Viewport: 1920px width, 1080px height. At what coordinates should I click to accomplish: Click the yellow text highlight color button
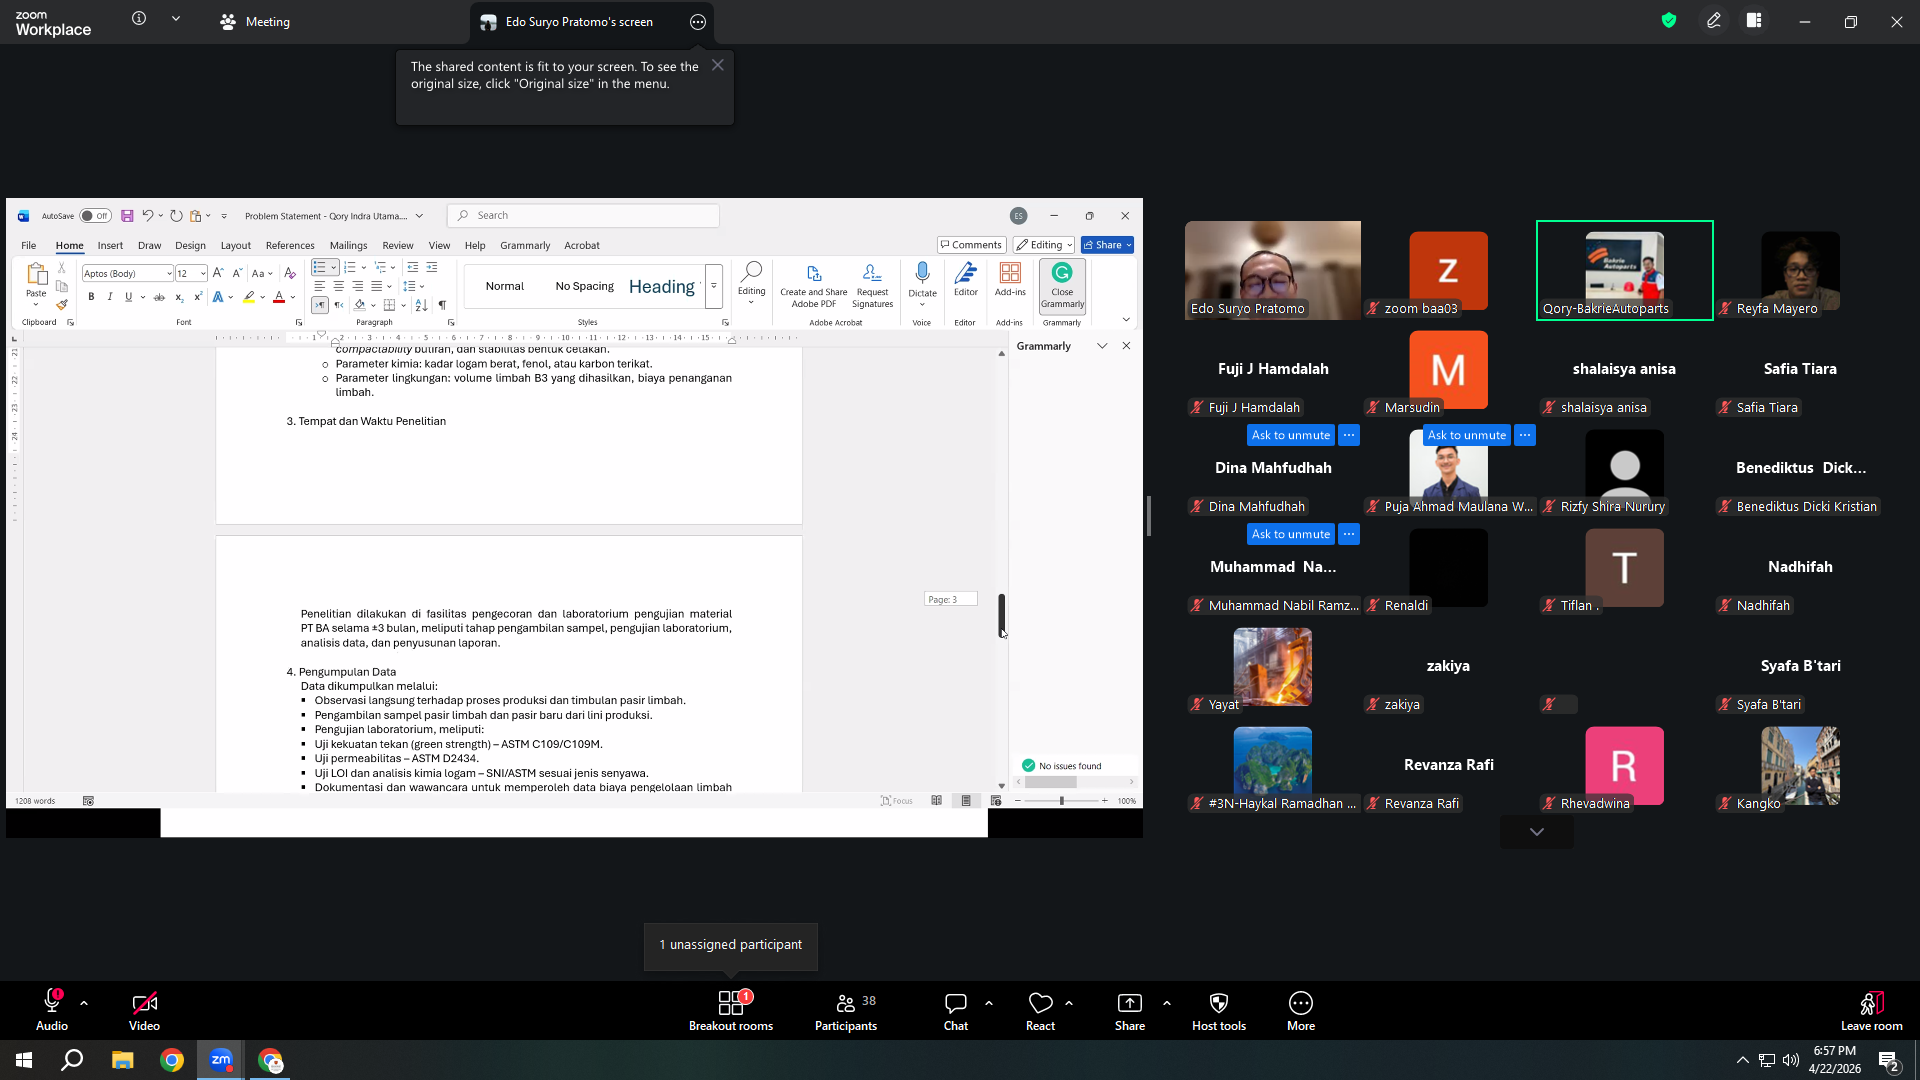[249, 297]
